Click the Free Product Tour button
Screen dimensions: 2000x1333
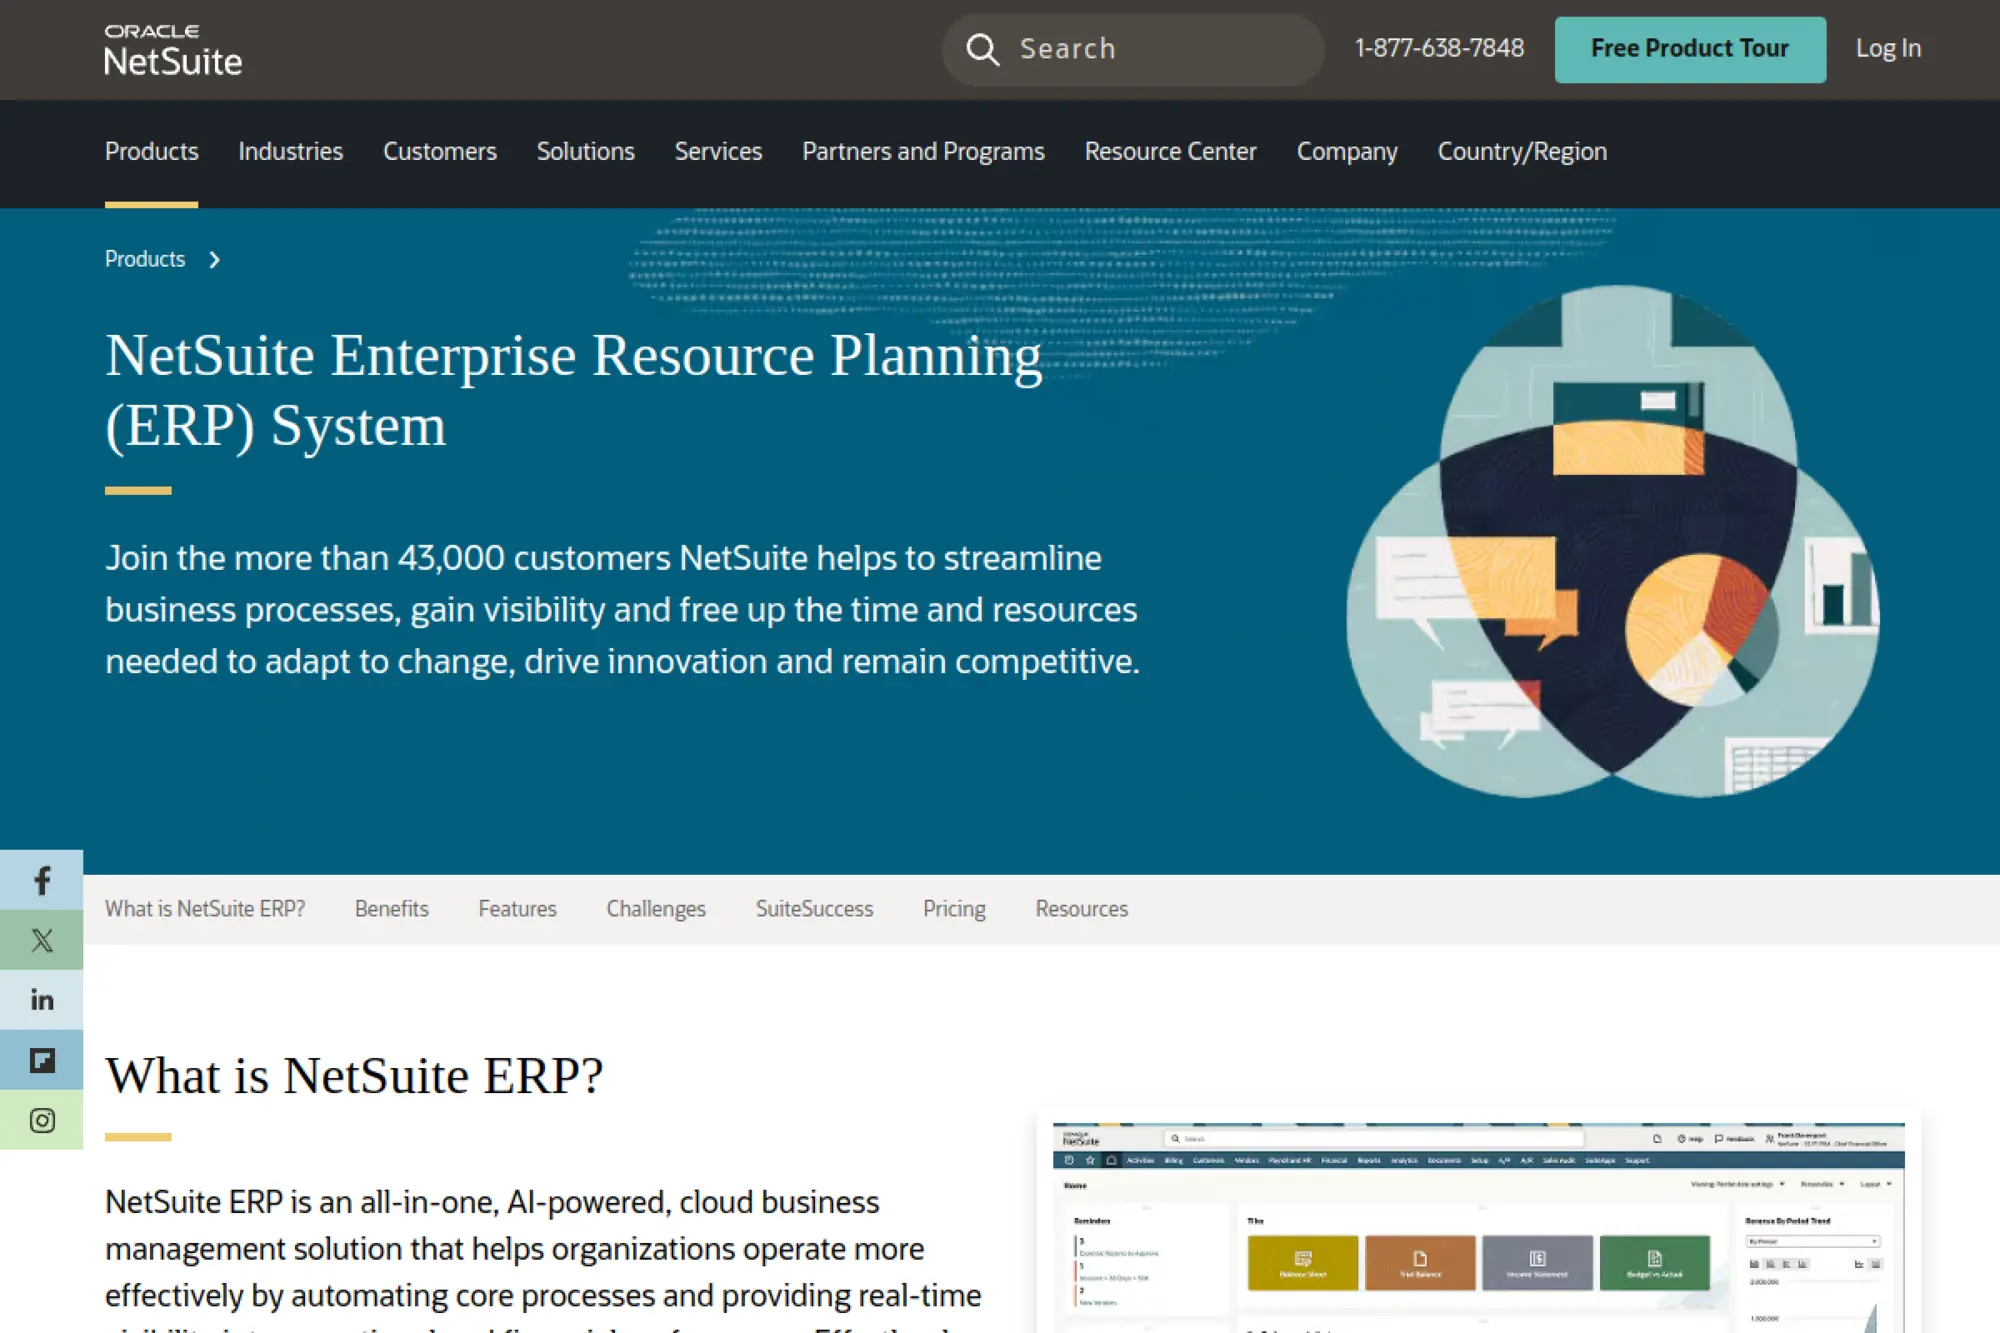1689,48
